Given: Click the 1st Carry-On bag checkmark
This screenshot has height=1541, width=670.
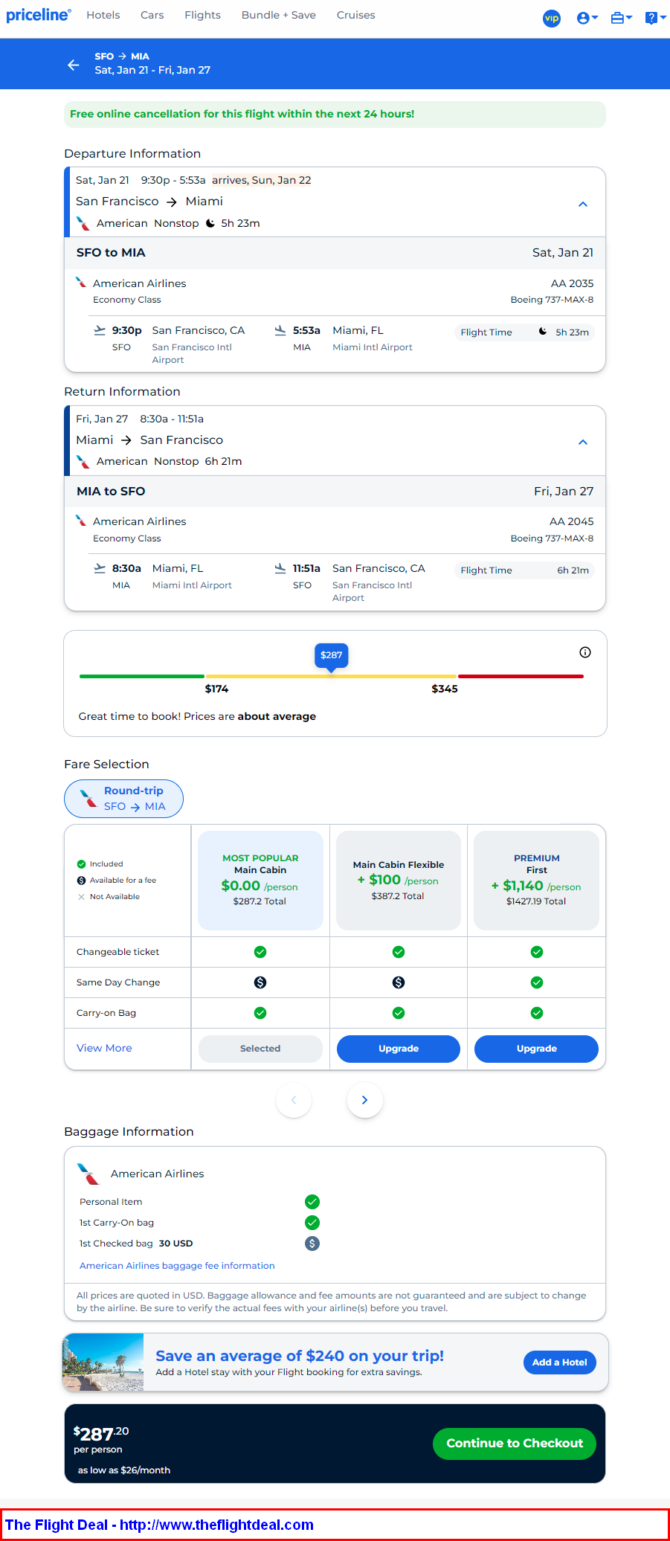Looking at the screenshot, I should (312, 1223).
